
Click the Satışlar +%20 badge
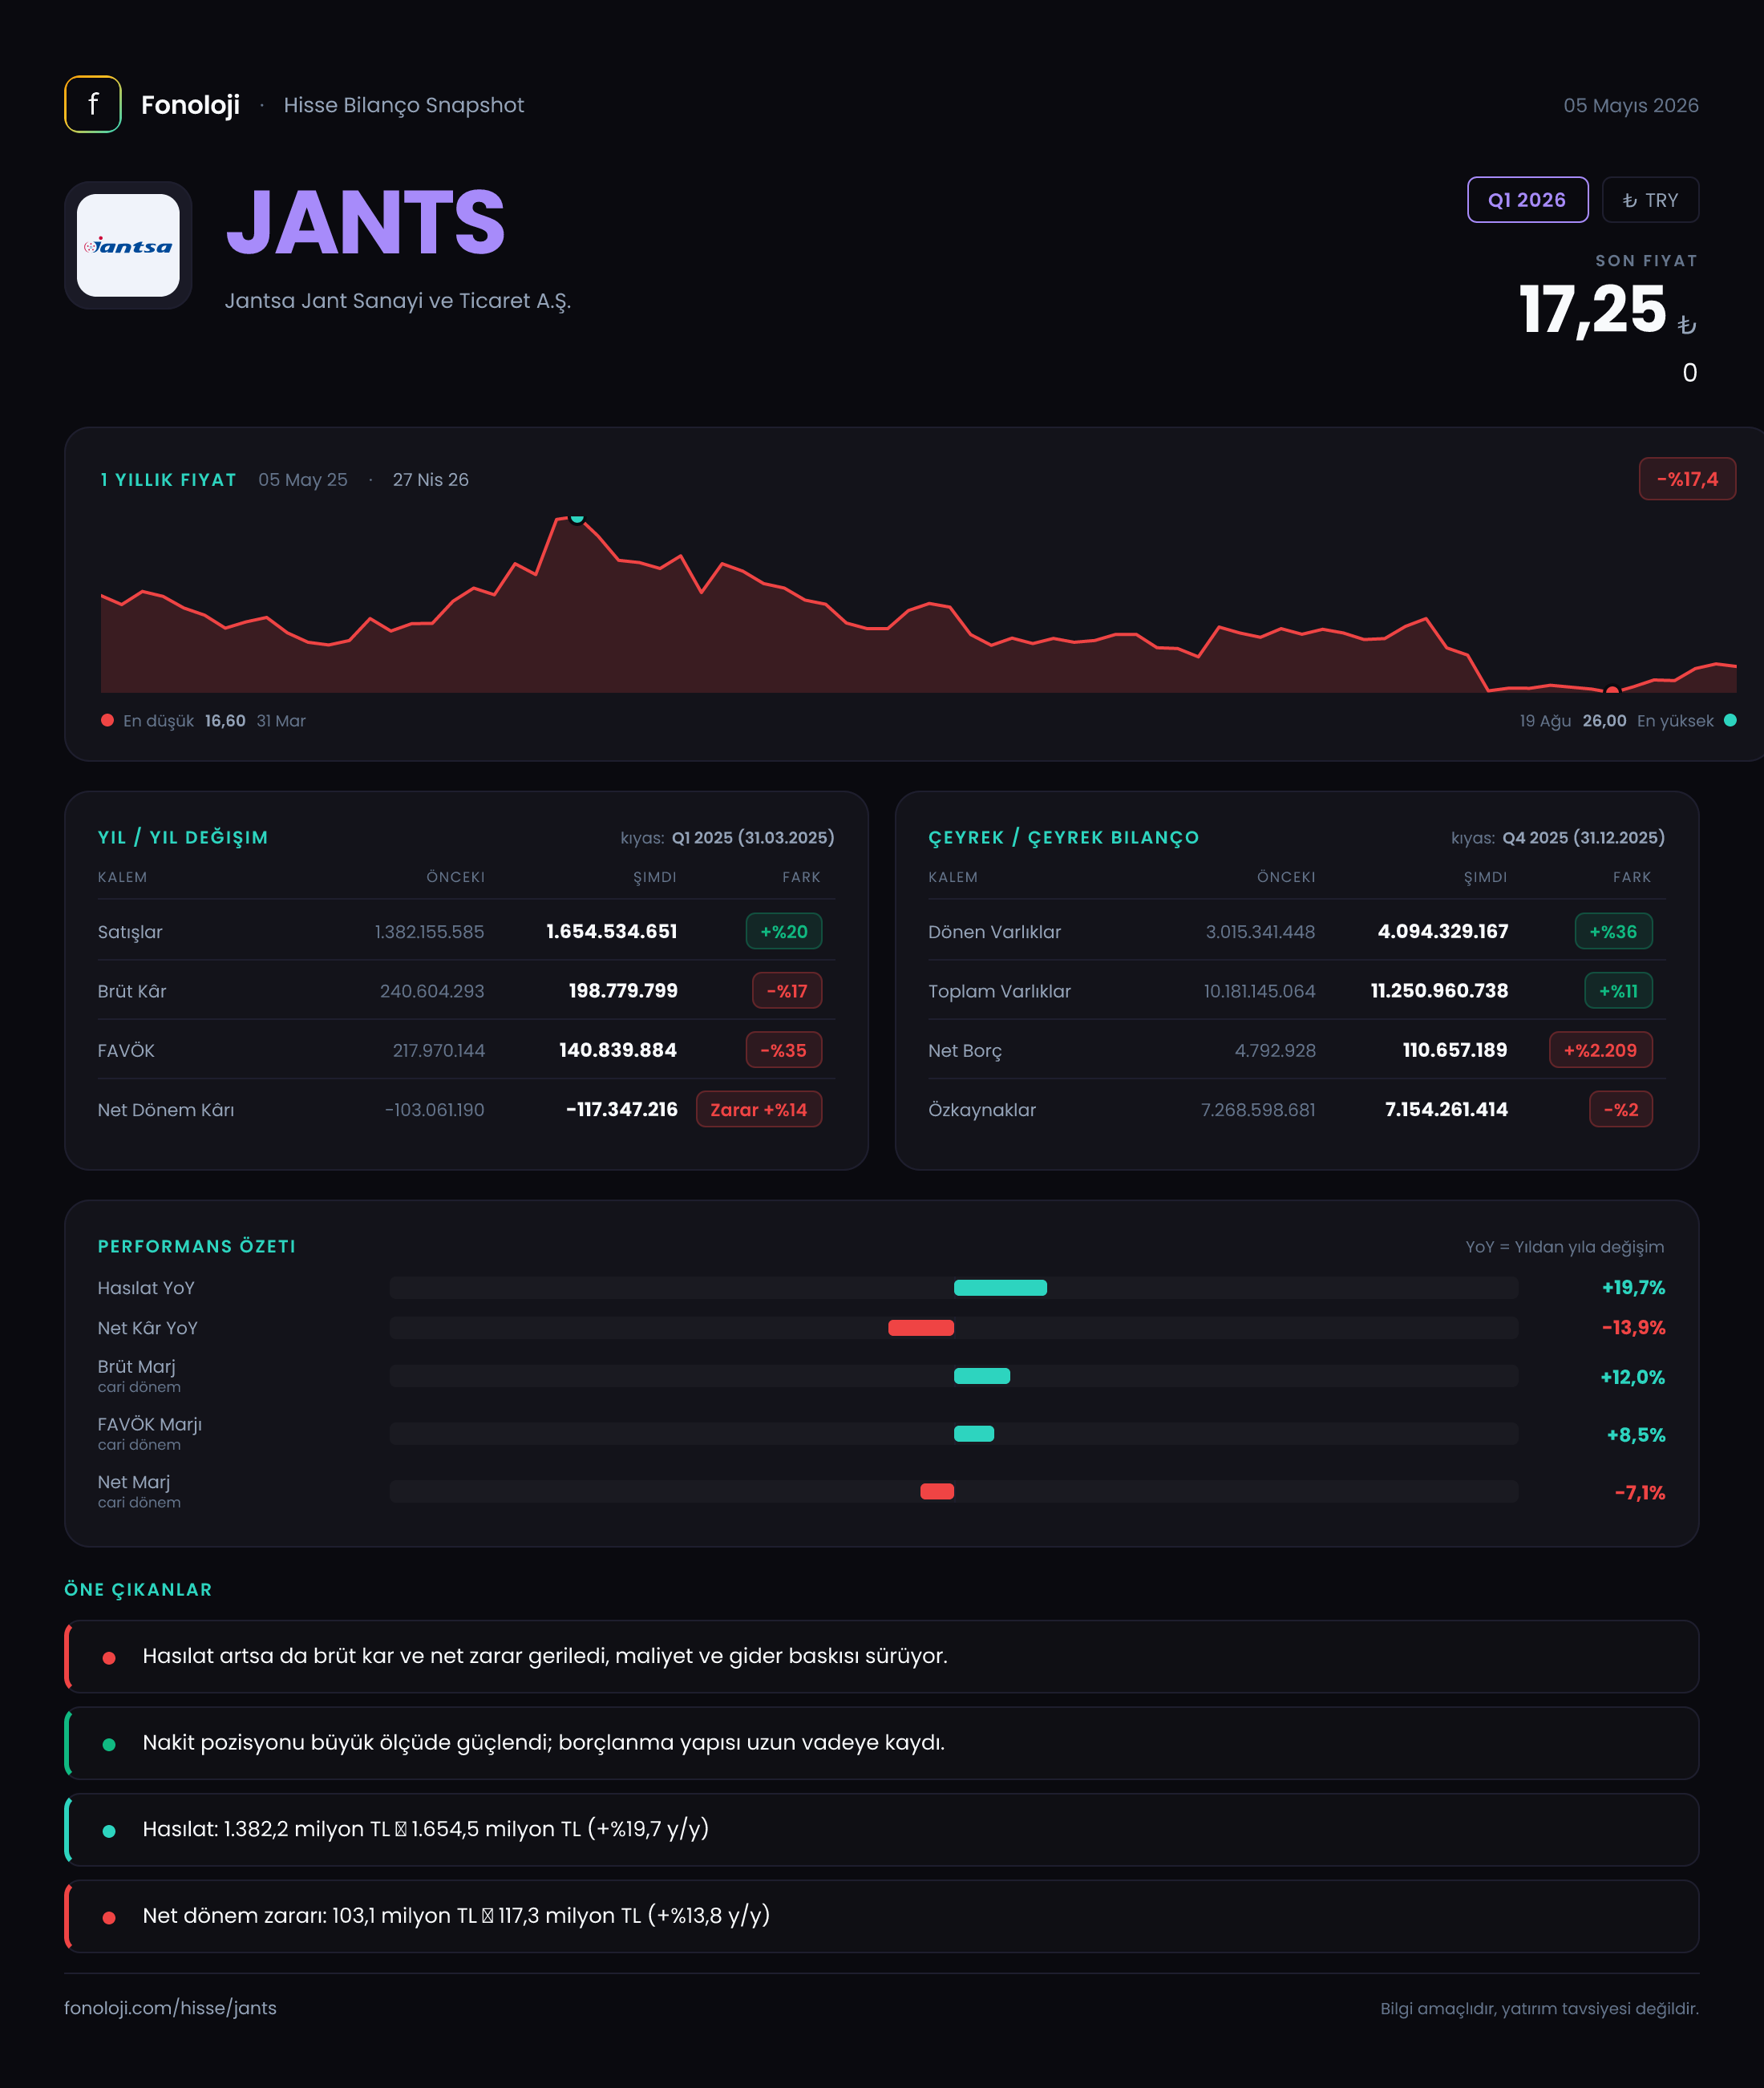(x=784, y=931)
